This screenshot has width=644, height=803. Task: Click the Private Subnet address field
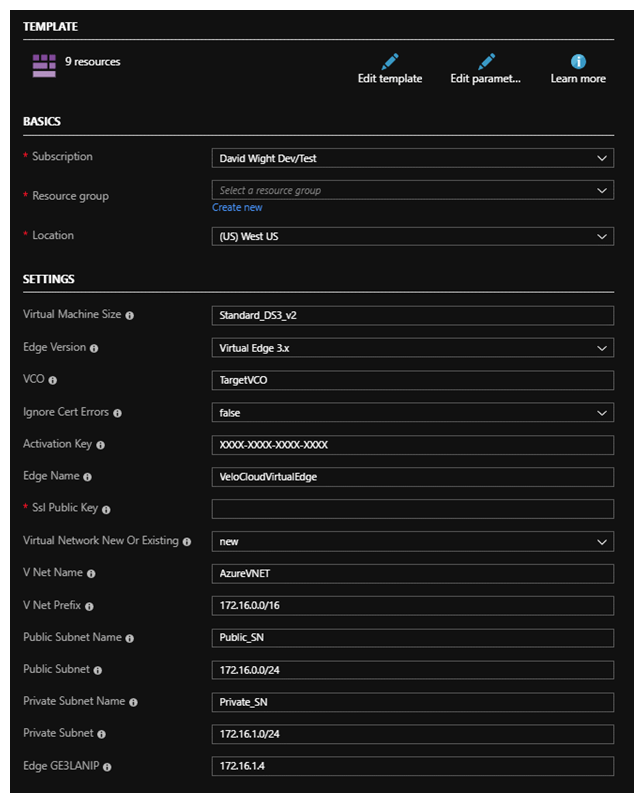[412, 734]
